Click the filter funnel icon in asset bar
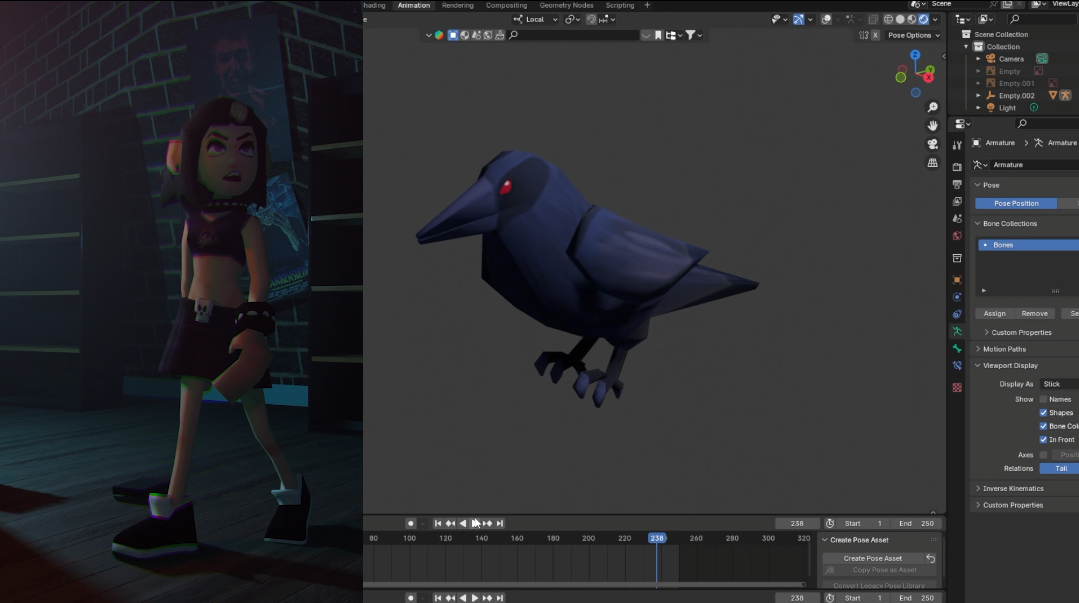Image resolution: width=1079 pixels, height=603 pixels. 690,35
